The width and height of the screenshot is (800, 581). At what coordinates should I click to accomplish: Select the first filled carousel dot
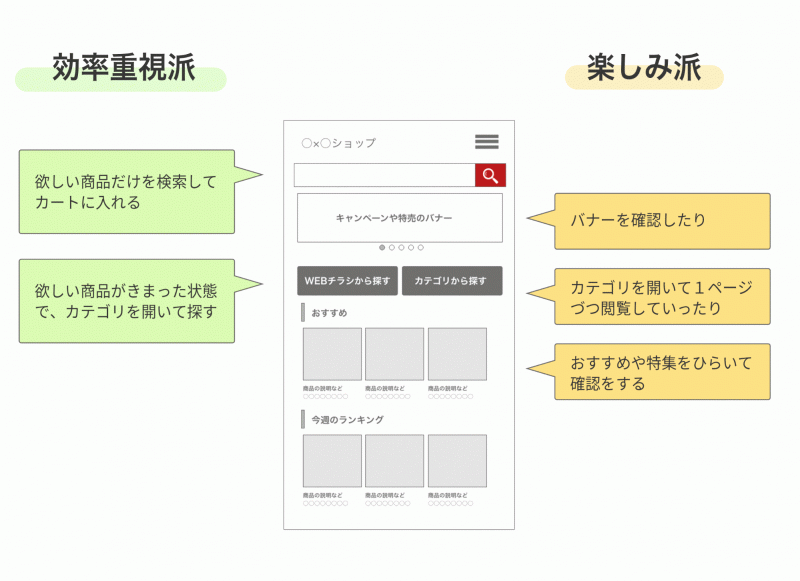tap(382, 247)
